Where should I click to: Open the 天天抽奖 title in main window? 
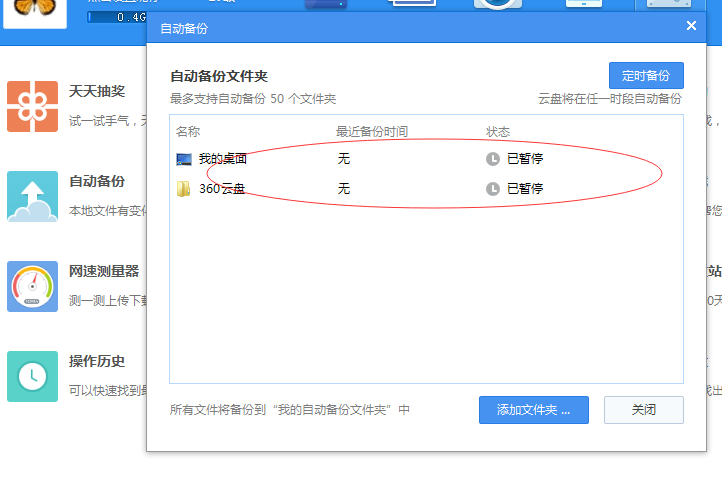tap(97, 91)
